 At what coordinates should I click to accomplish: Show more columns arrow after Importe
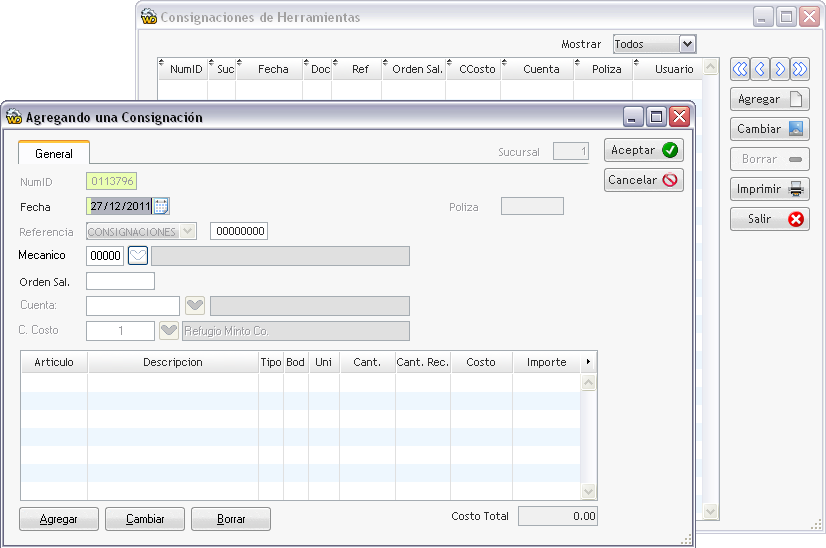[x=588, y=362]
